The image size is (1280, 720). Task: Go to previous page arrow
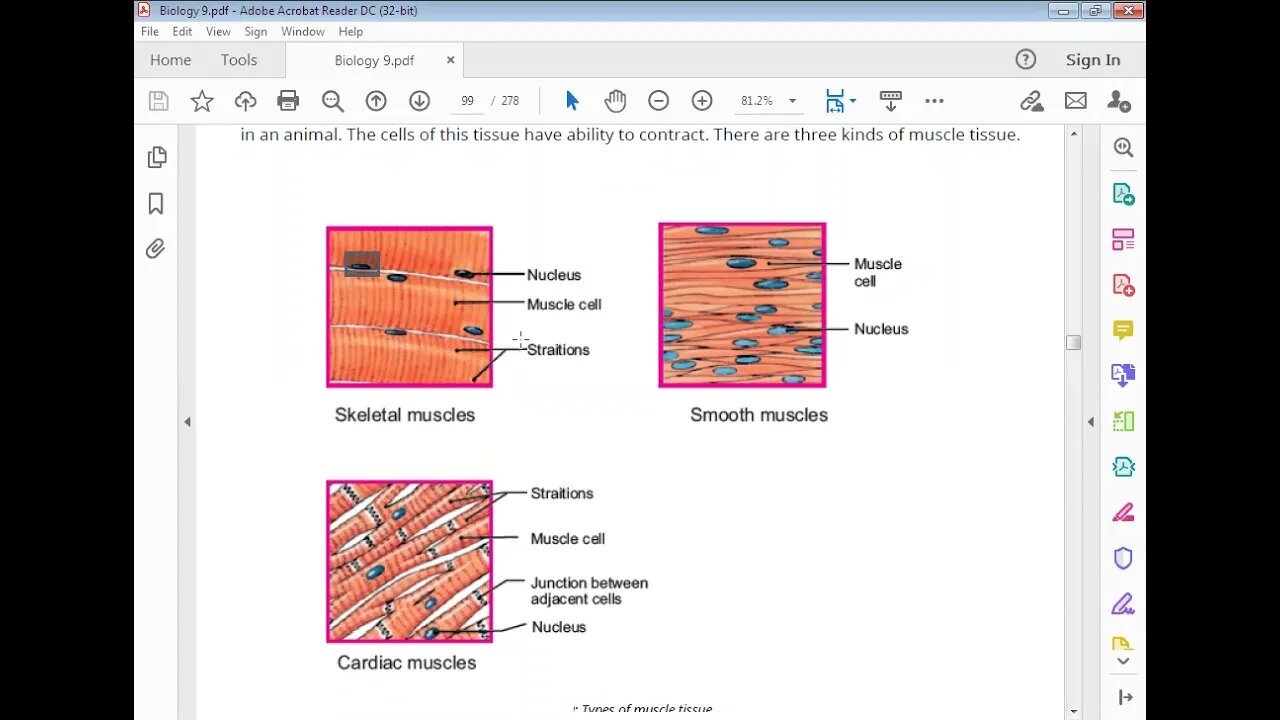(x=376, y=101)
